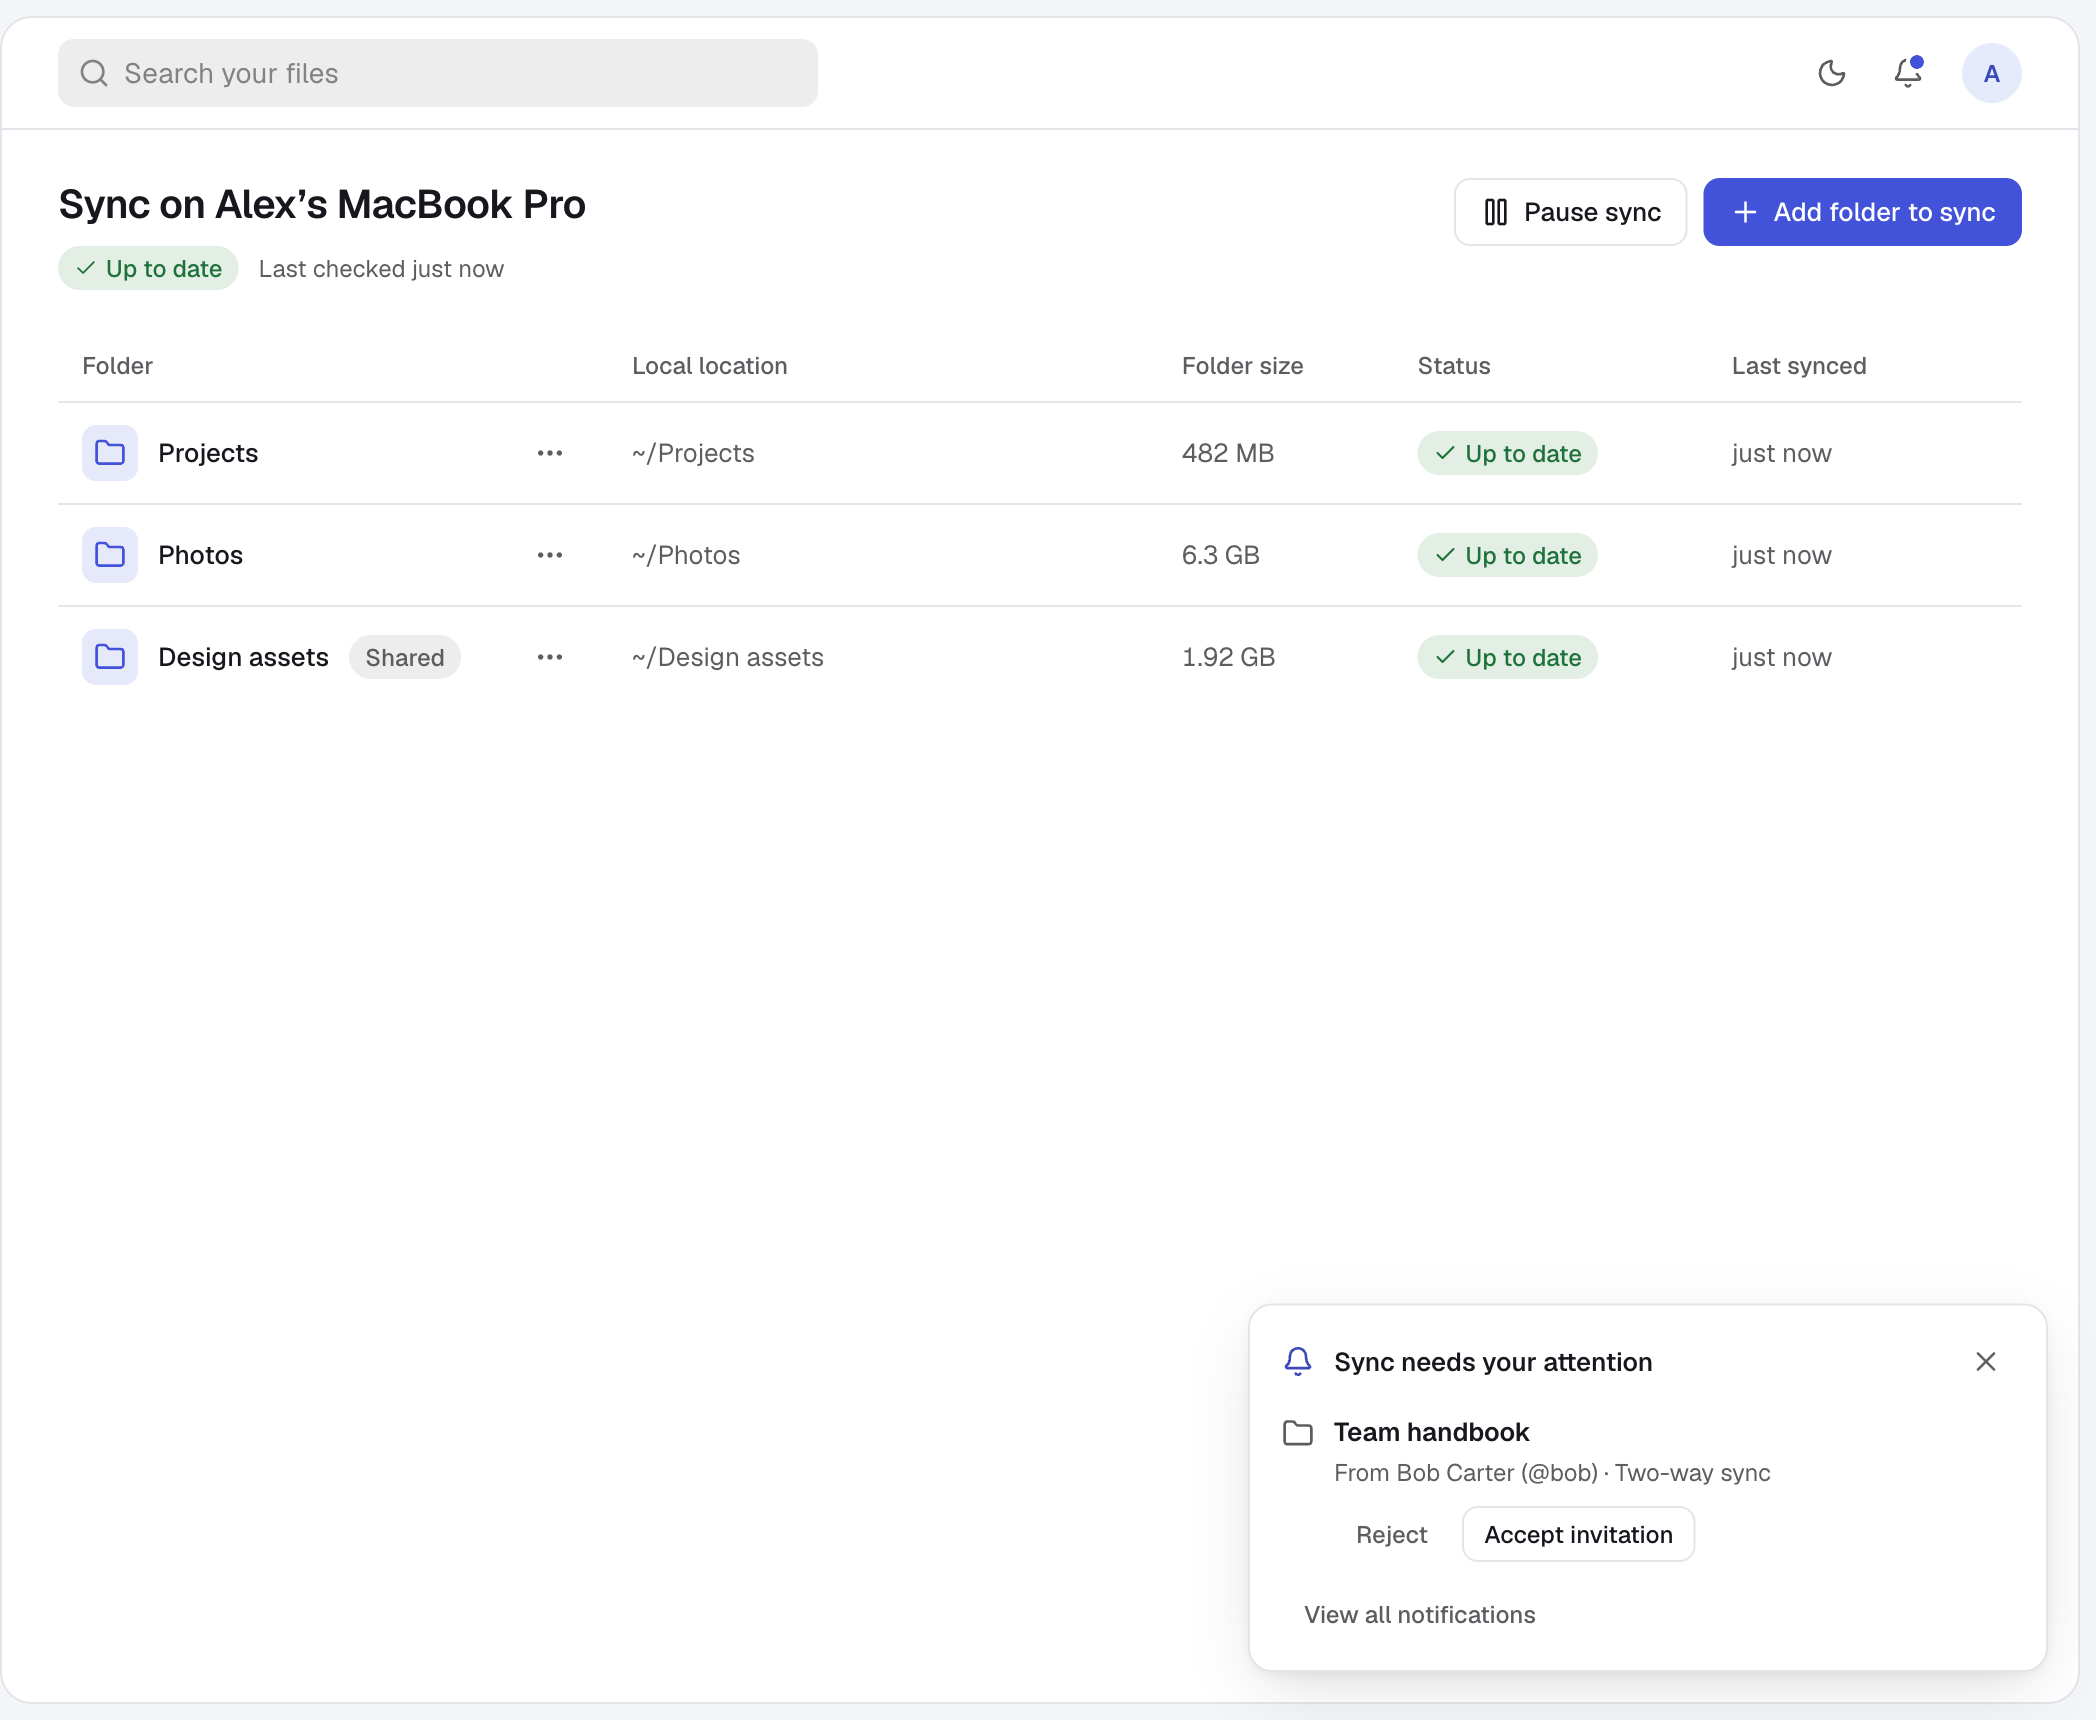The image size is (2096, 1720).
Task: Open the account avatar A
Action: 1991,73
